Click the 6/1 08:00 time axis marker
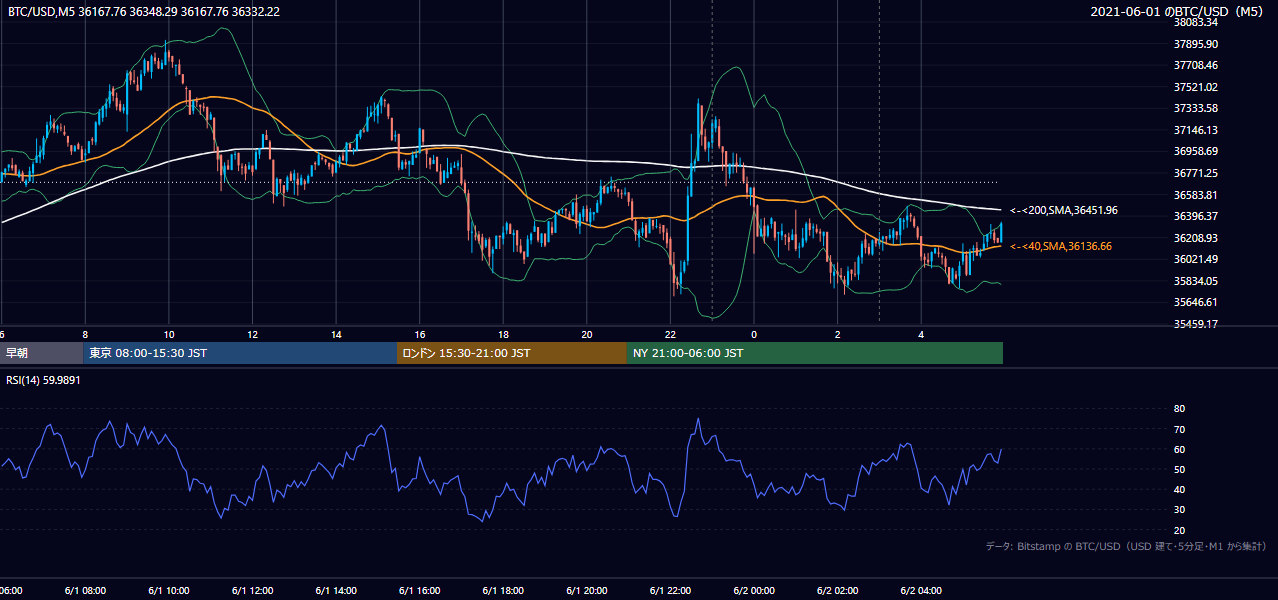Viewport: 1278px width, 600px height. pos(85,590)
